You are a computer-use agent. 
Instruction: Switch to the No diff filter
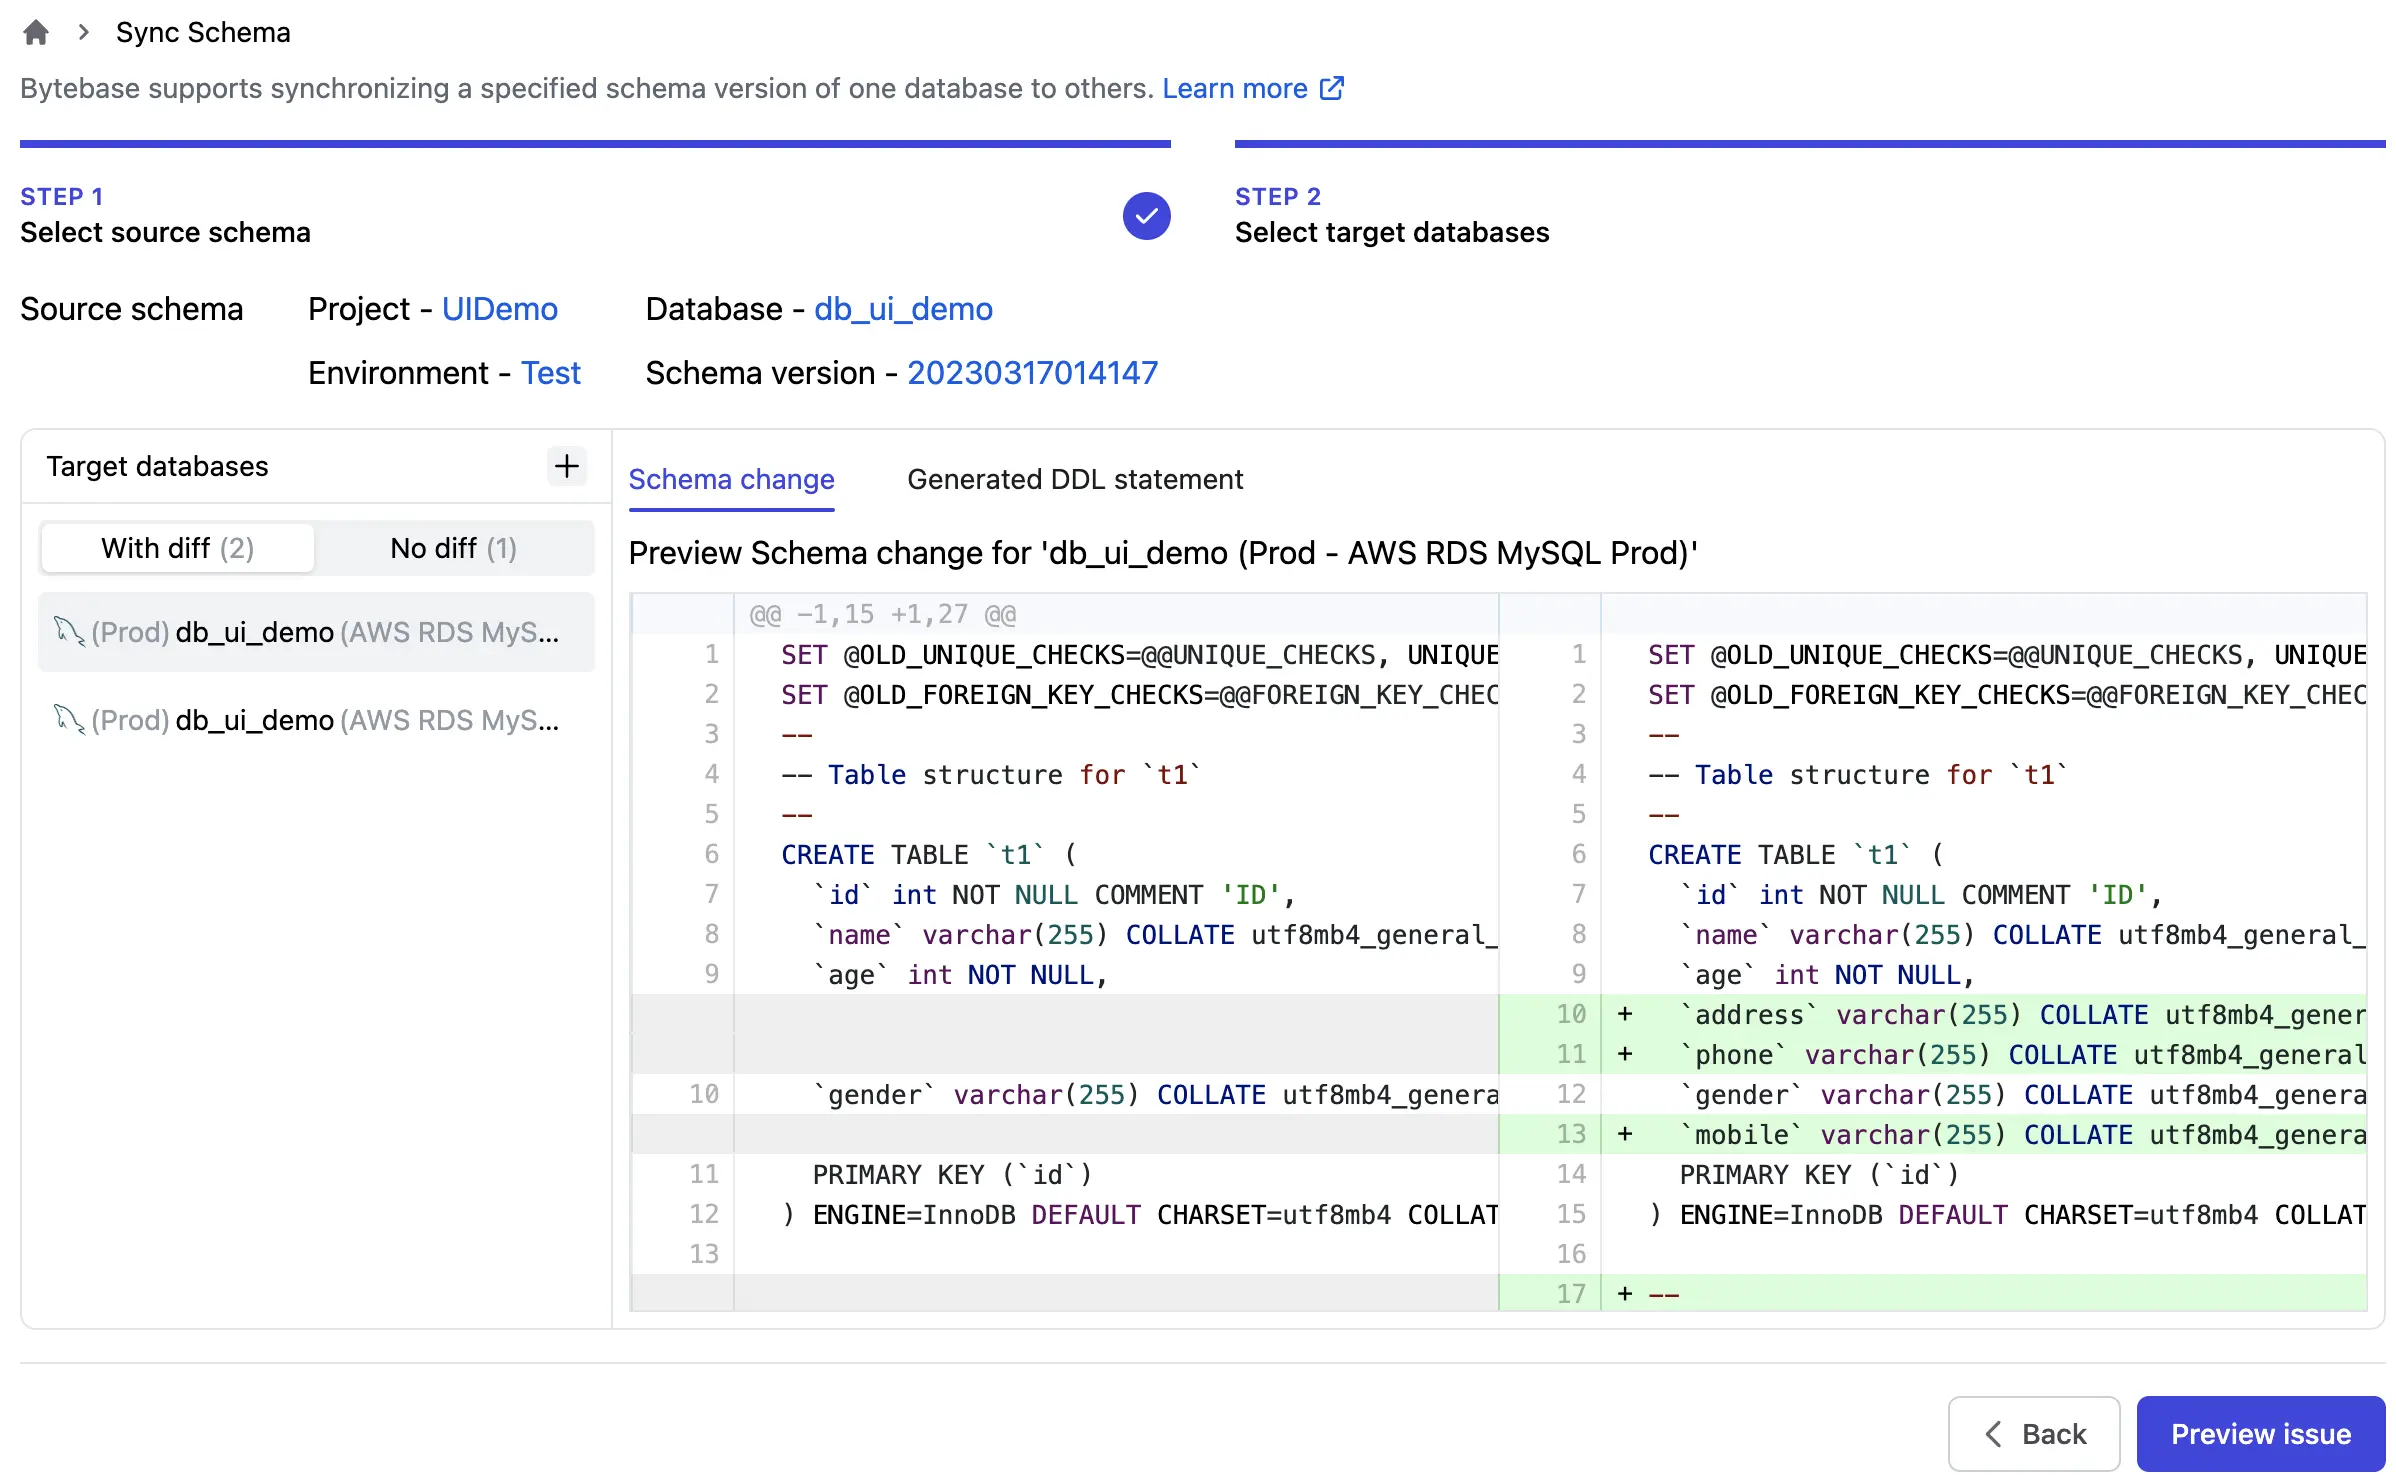(x=453, y=548)
